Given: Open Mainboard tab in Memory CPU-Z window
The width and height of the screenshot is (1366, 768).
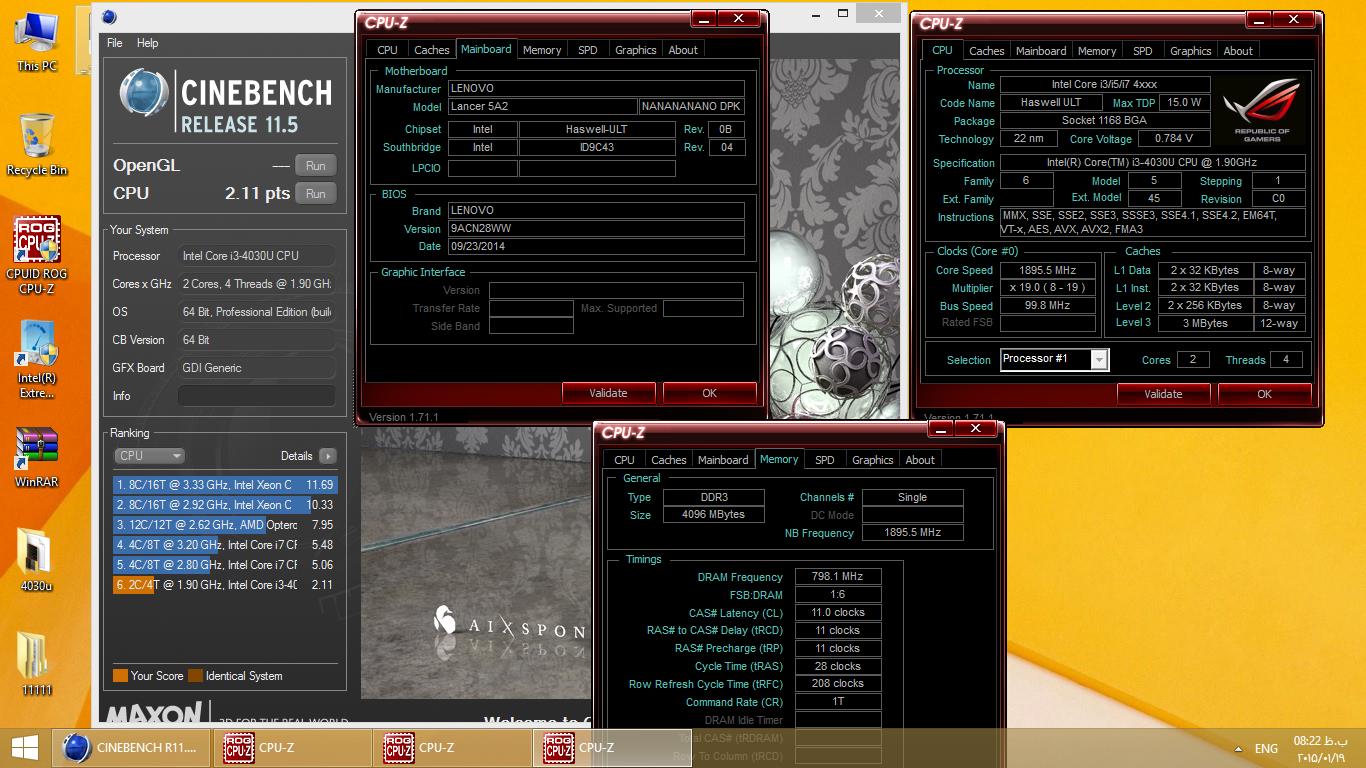Looking at the screenshot, I should tap(723, 460).
